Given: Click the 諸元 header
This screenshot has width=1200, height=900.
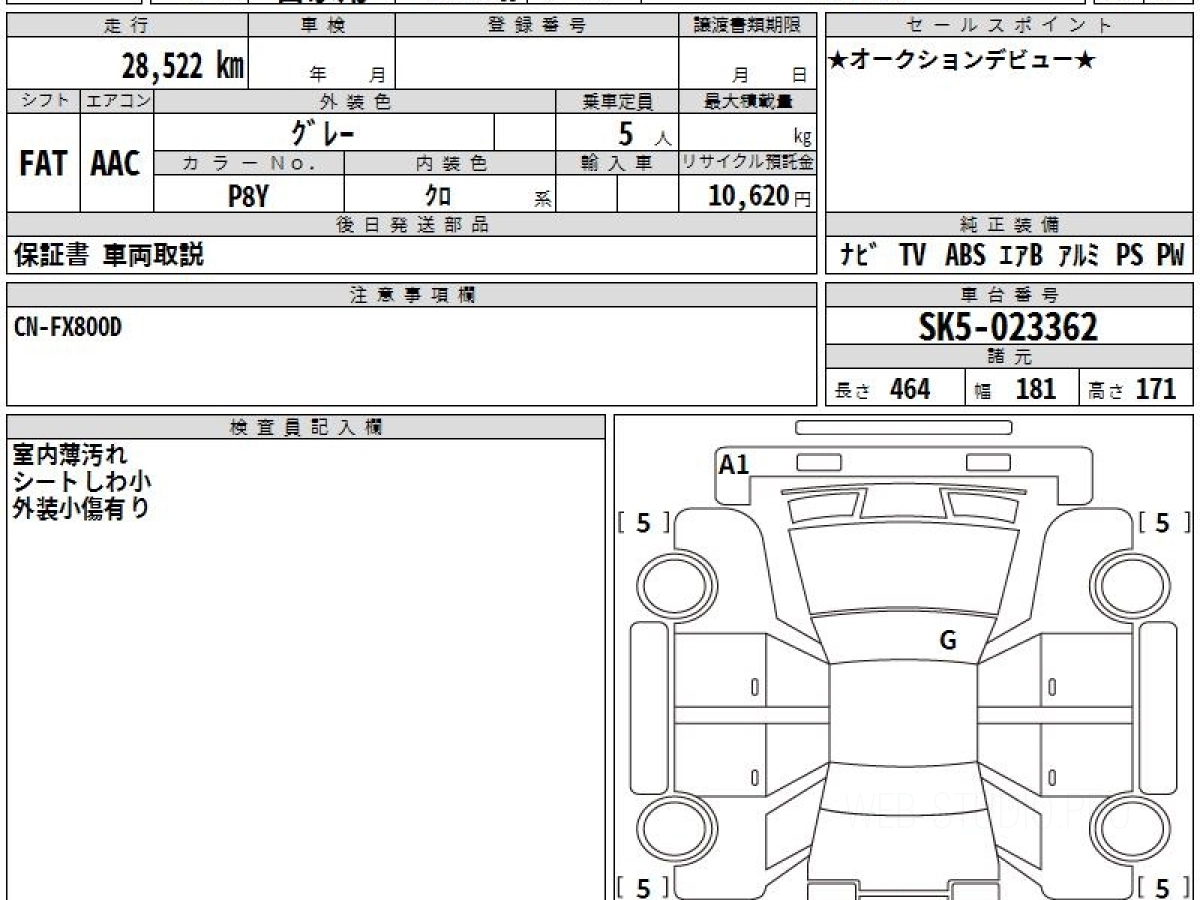Looking at the screenshot, I should 1010,358.
